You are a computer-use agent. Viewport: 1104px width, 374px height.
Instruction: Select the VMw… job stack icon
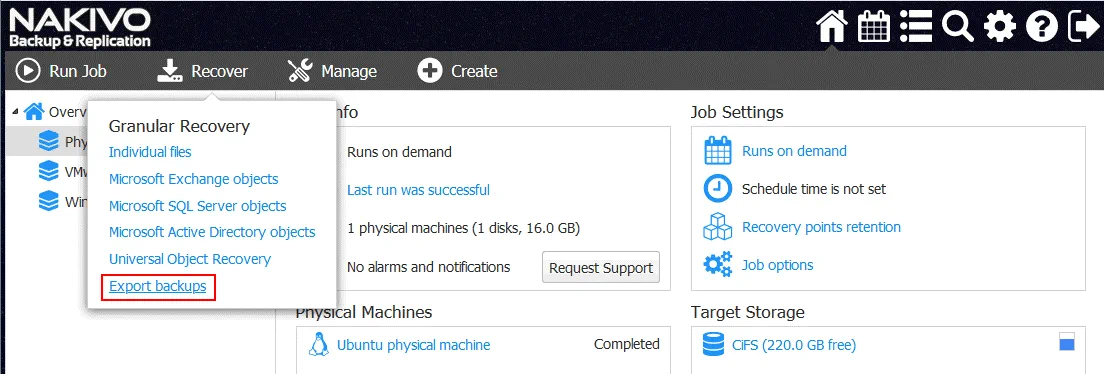(x=49, y=171)
